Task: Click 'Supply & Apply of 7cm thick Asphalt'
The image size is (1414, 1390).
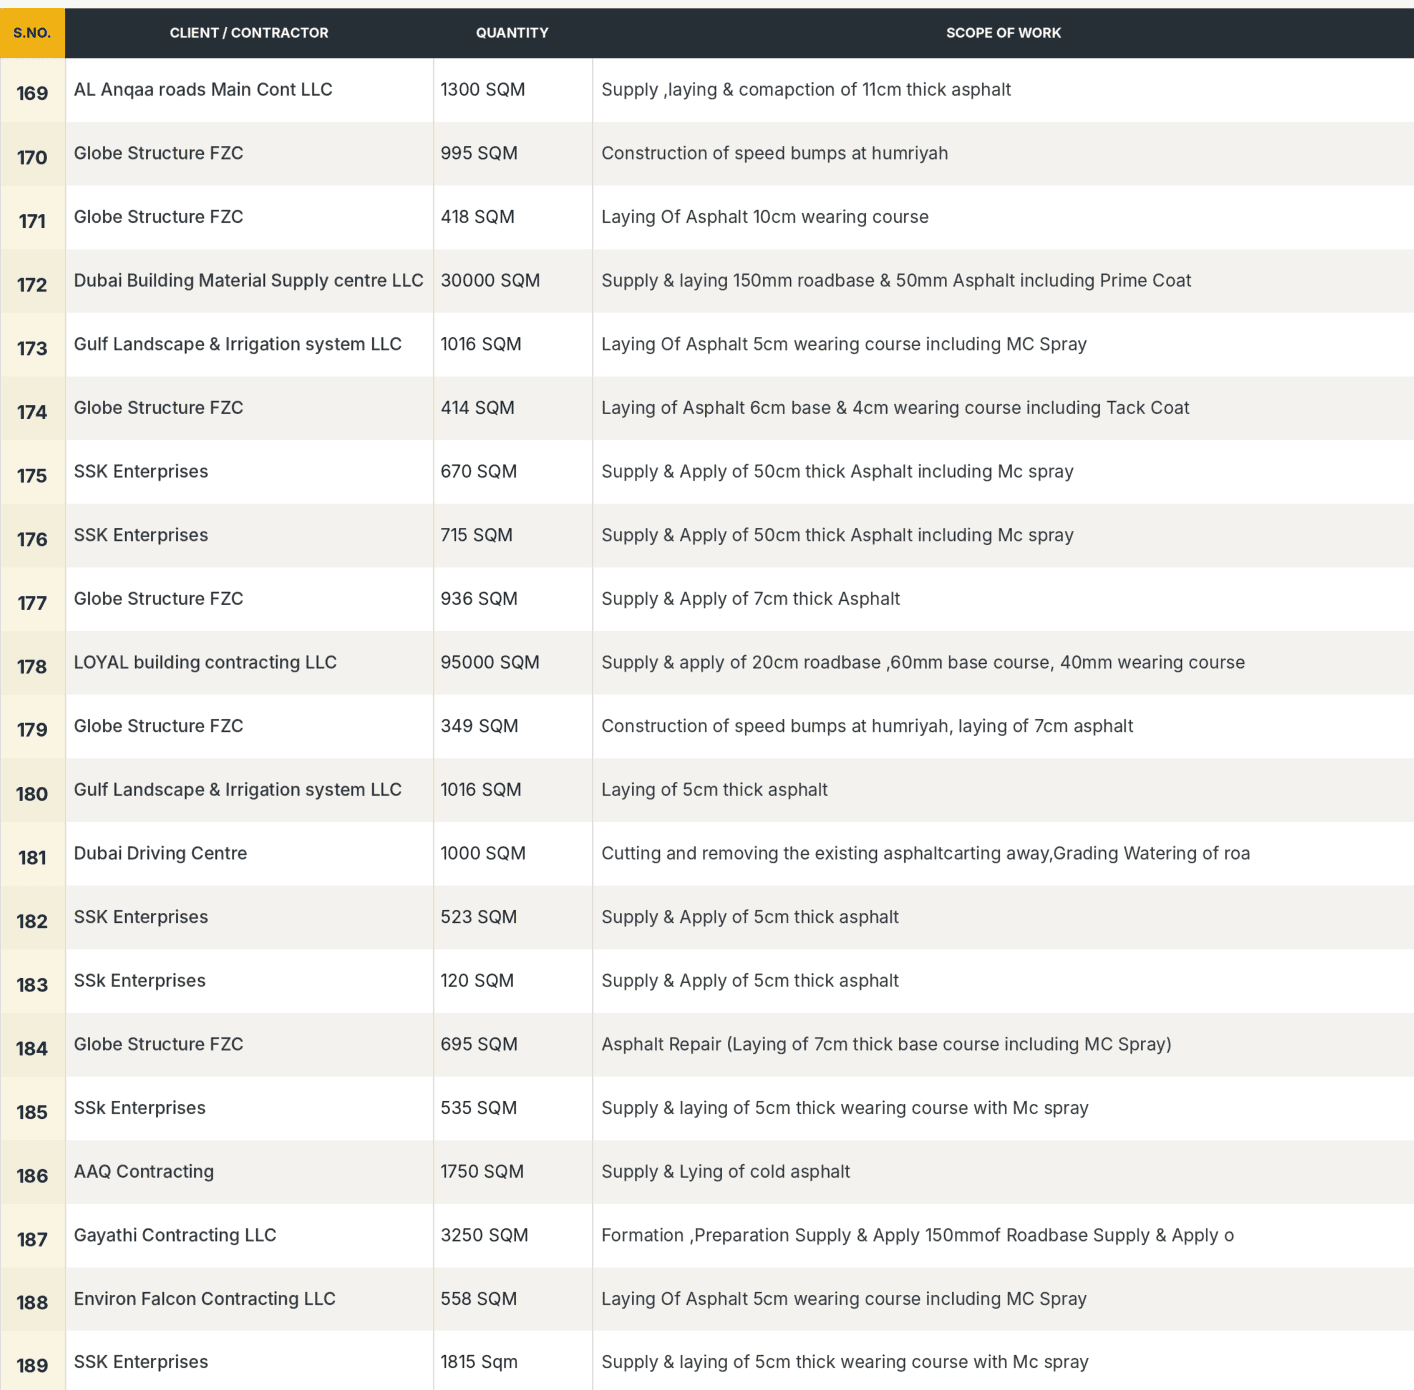Action: (x=751, y=599)
